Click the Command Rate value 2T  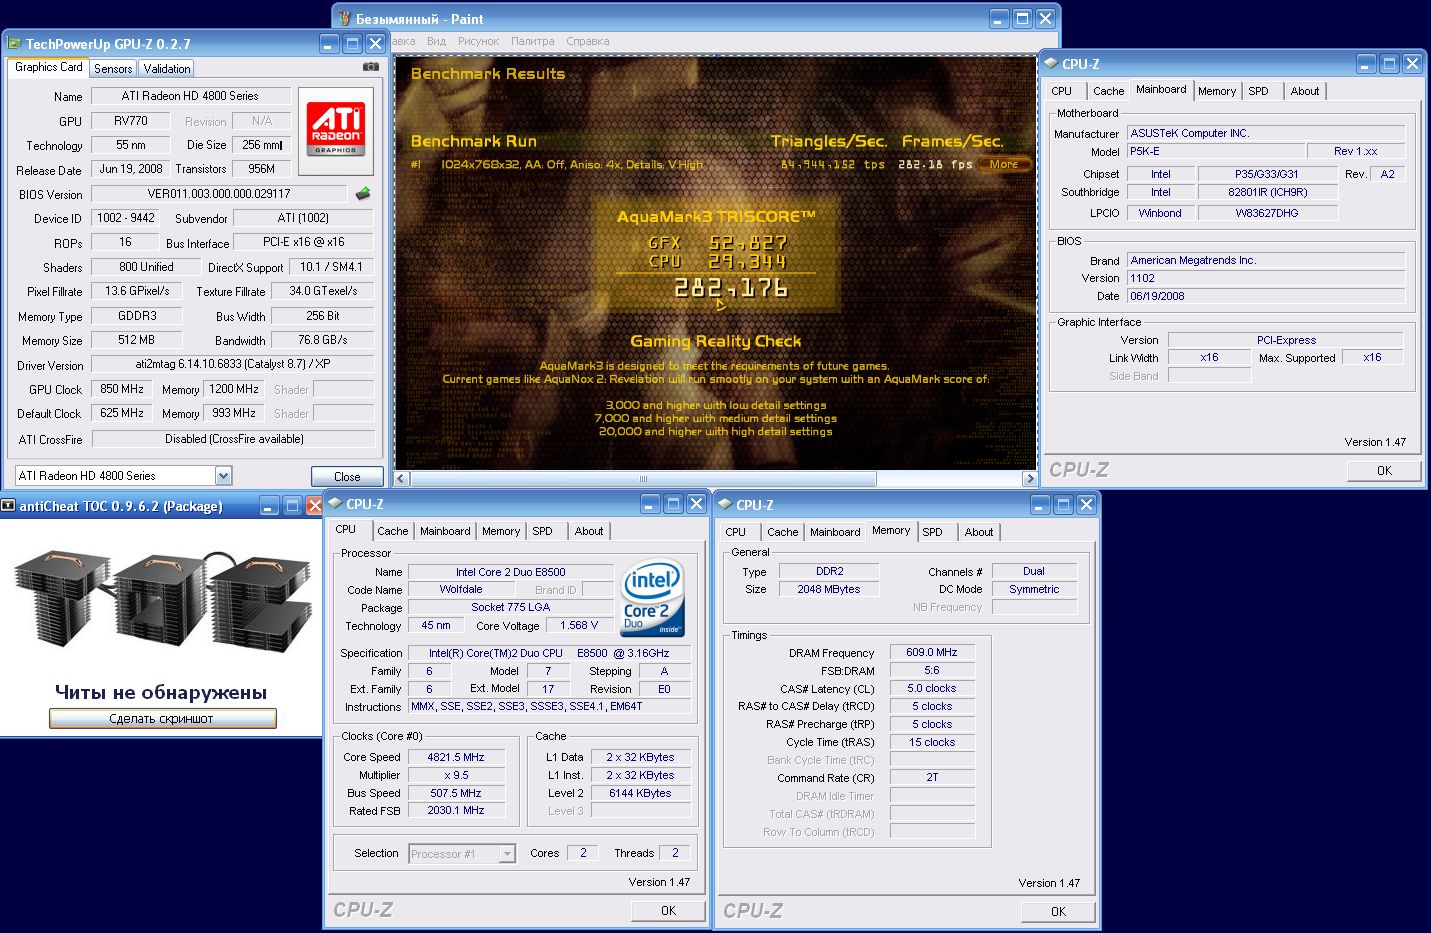click(932, 777)
